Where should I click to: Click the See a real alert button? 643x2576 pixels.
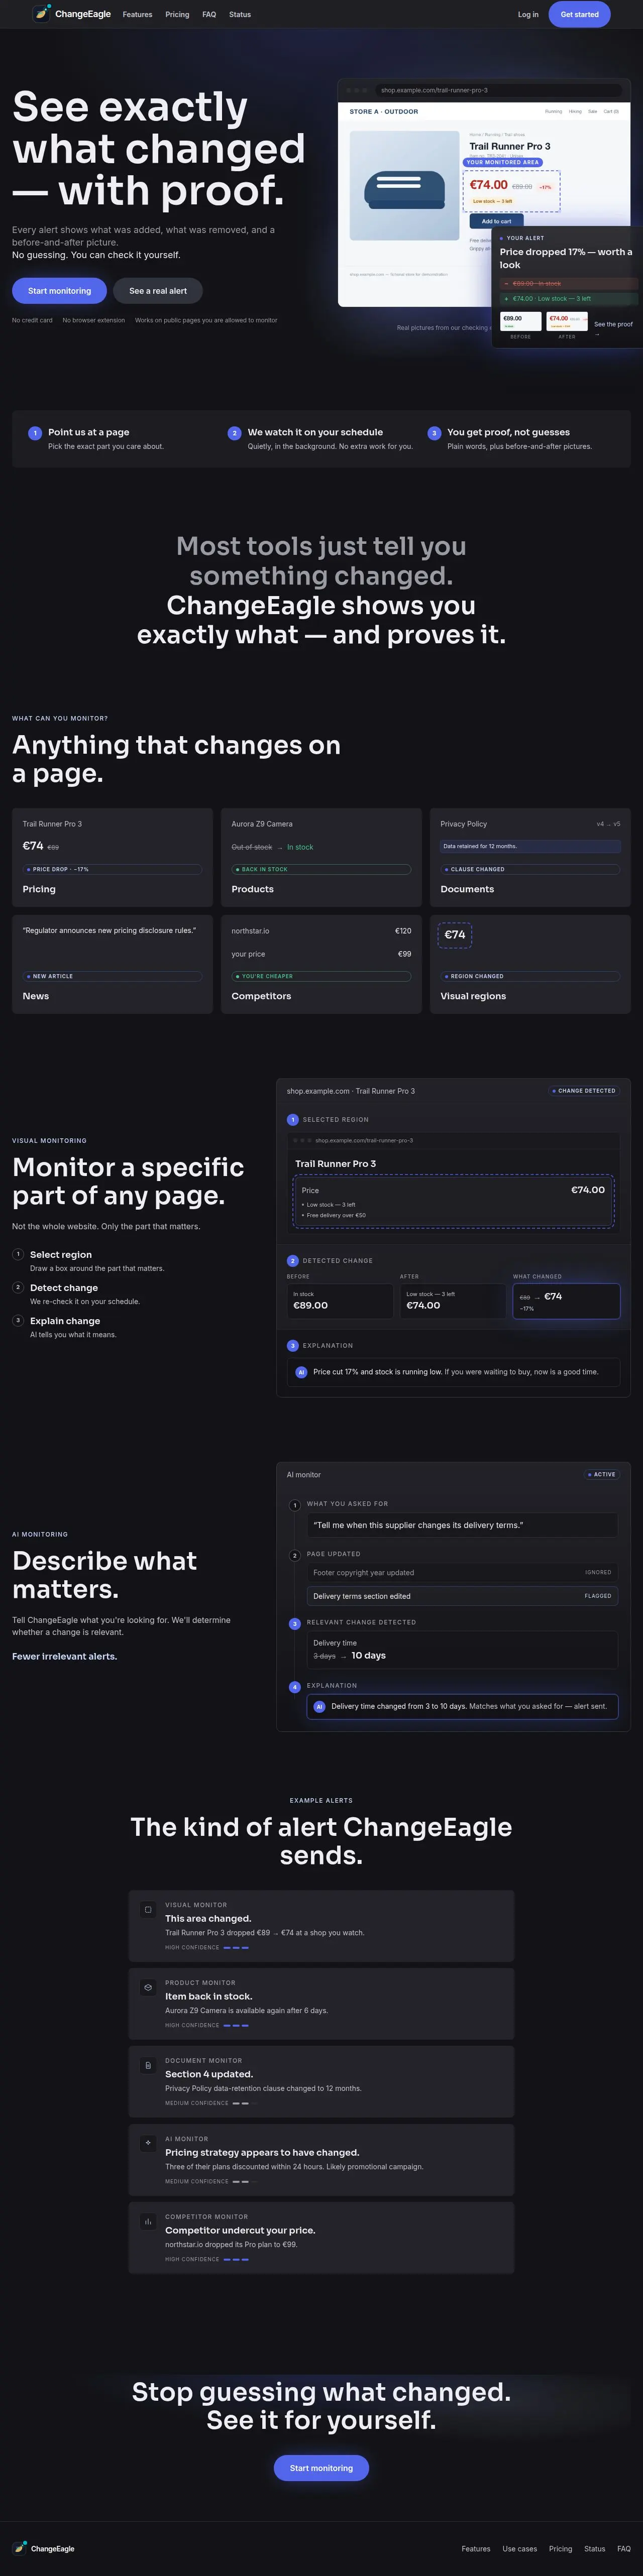(x=158, y=291)
